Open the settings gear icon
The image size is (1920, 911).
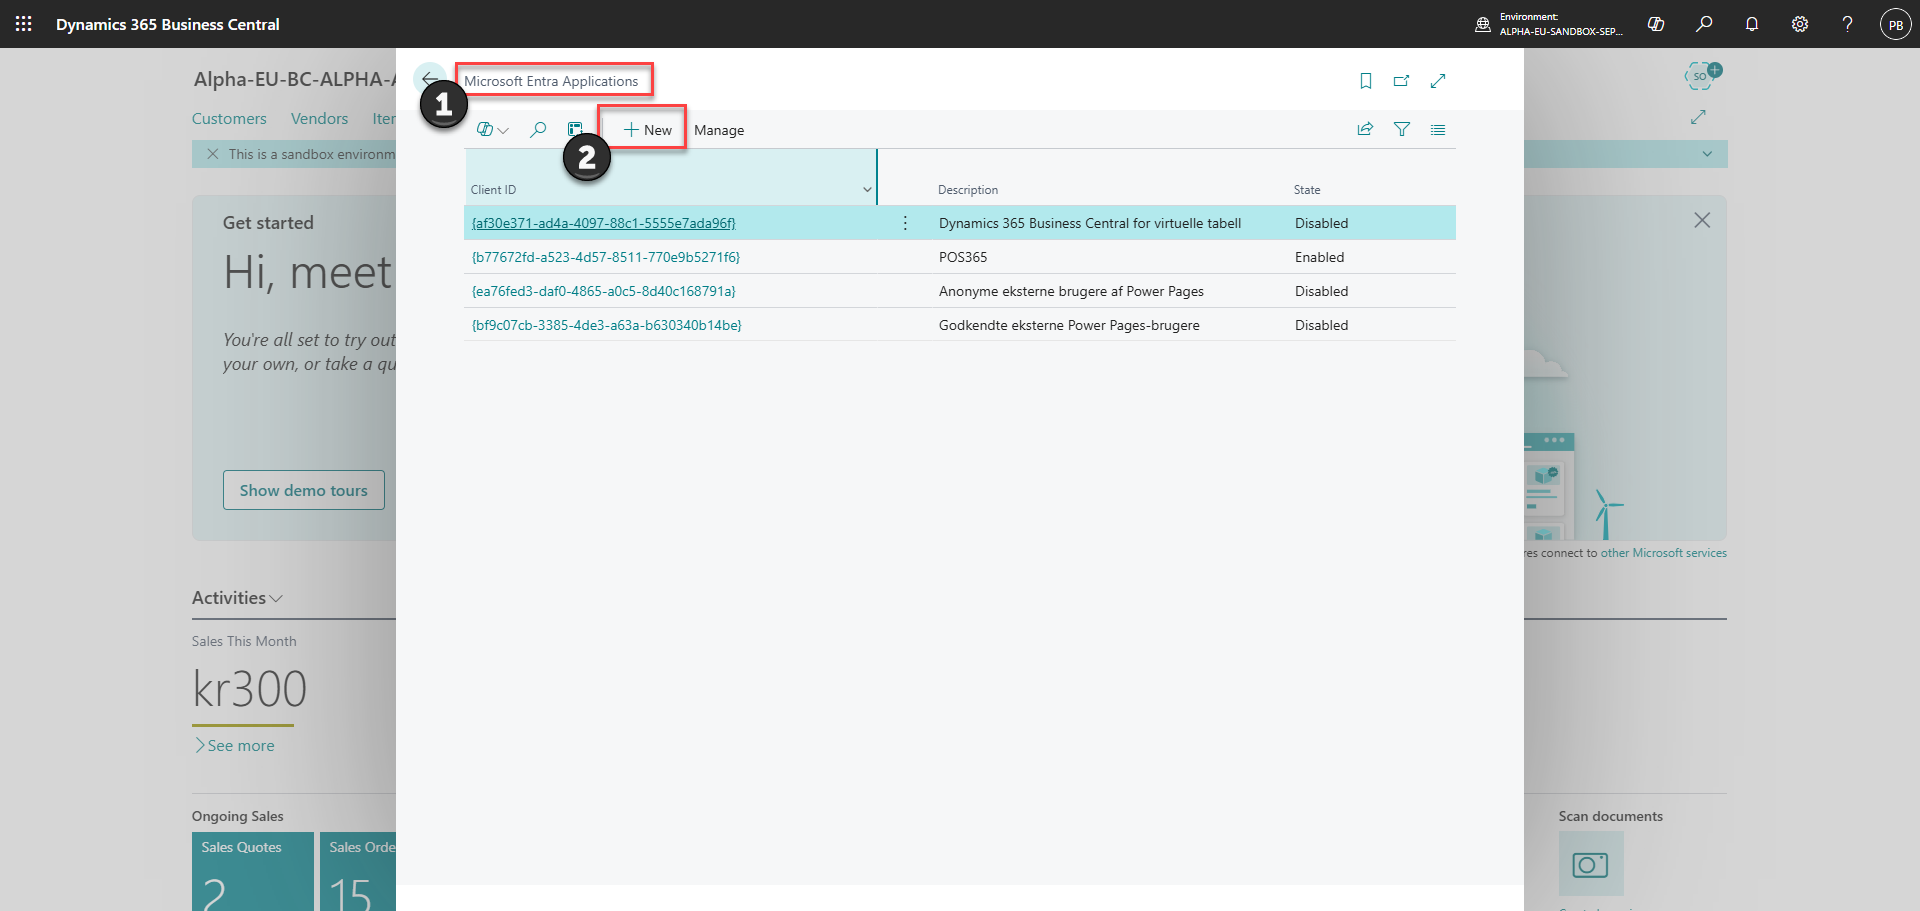1800,24
